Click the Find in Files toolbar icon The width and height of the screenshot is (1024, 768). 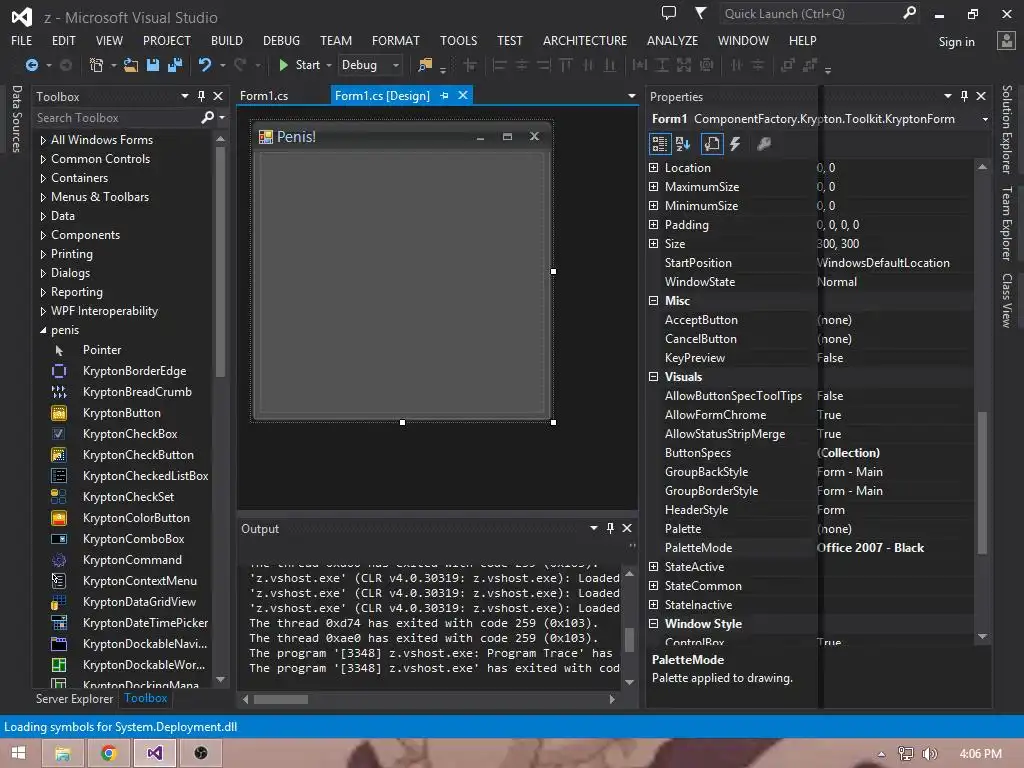pyautogui.click(x=425, y=65)
